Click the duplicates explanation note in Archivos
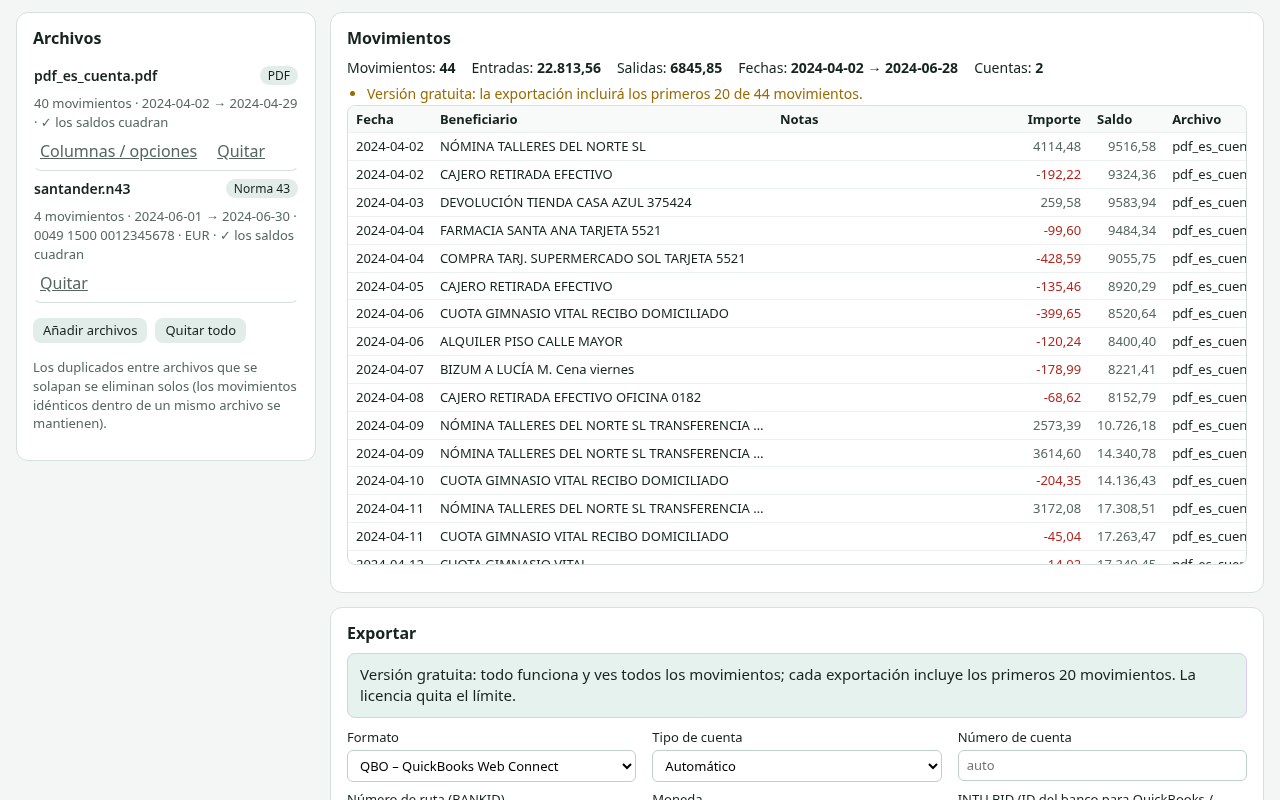 point(165,396)
